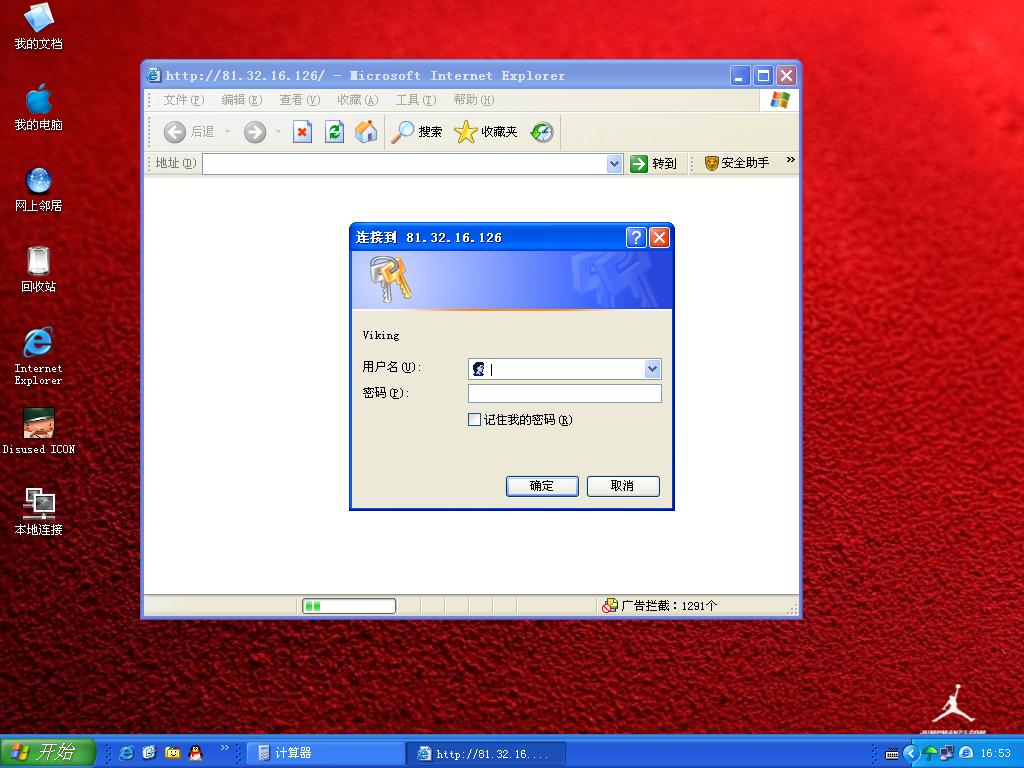Open Forward button history dropdown arrow
This screenshot has width=1024, height=768.
278,132
